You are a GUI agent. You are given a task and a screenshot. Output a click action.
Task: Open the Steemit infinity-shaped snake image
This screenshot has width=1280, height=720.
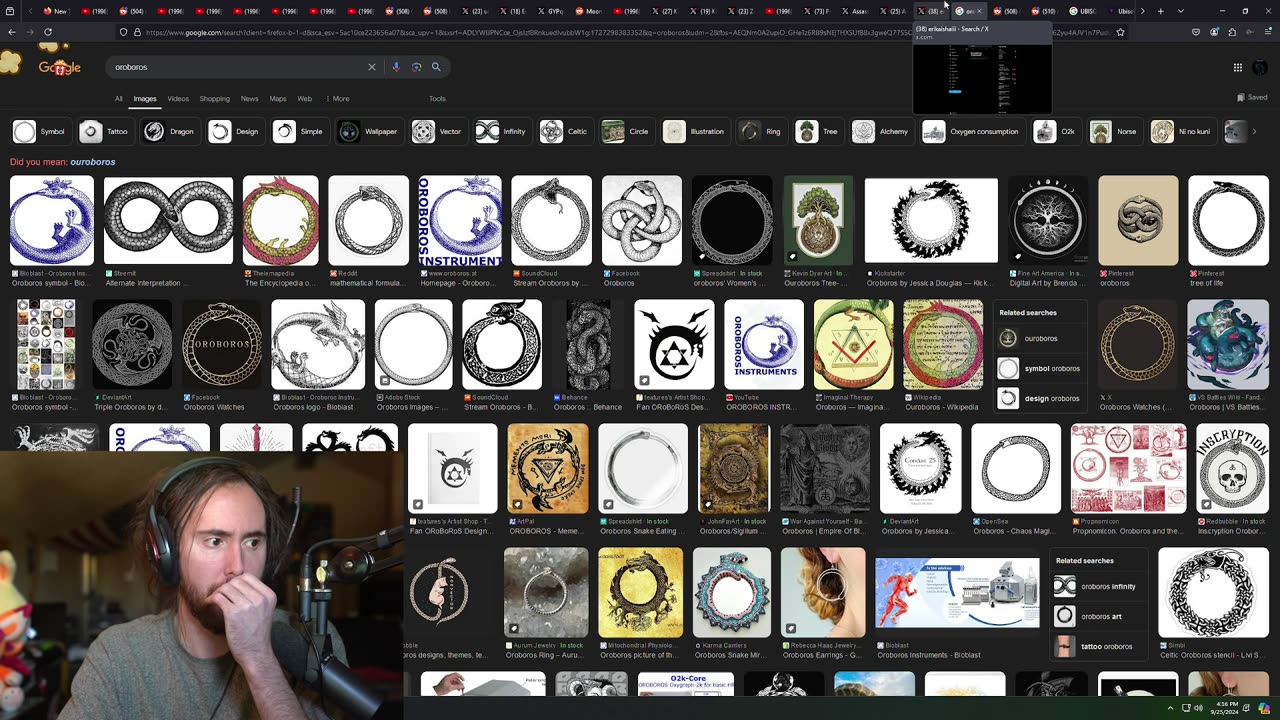(168, 221)
